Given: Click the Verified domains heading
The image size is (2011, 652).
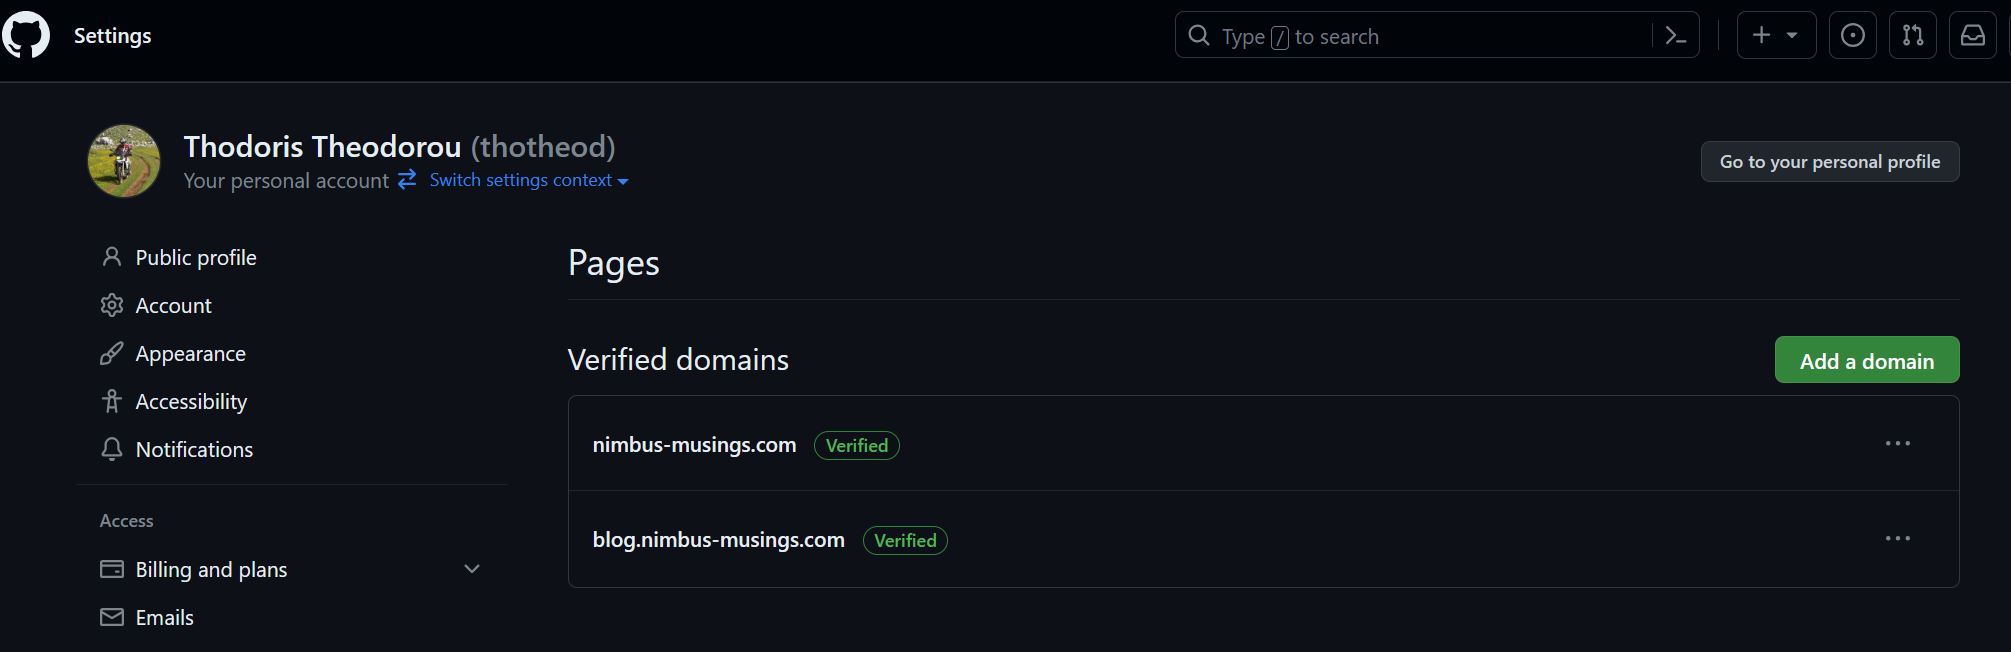Looking at the screenshot, I should 678,360.
